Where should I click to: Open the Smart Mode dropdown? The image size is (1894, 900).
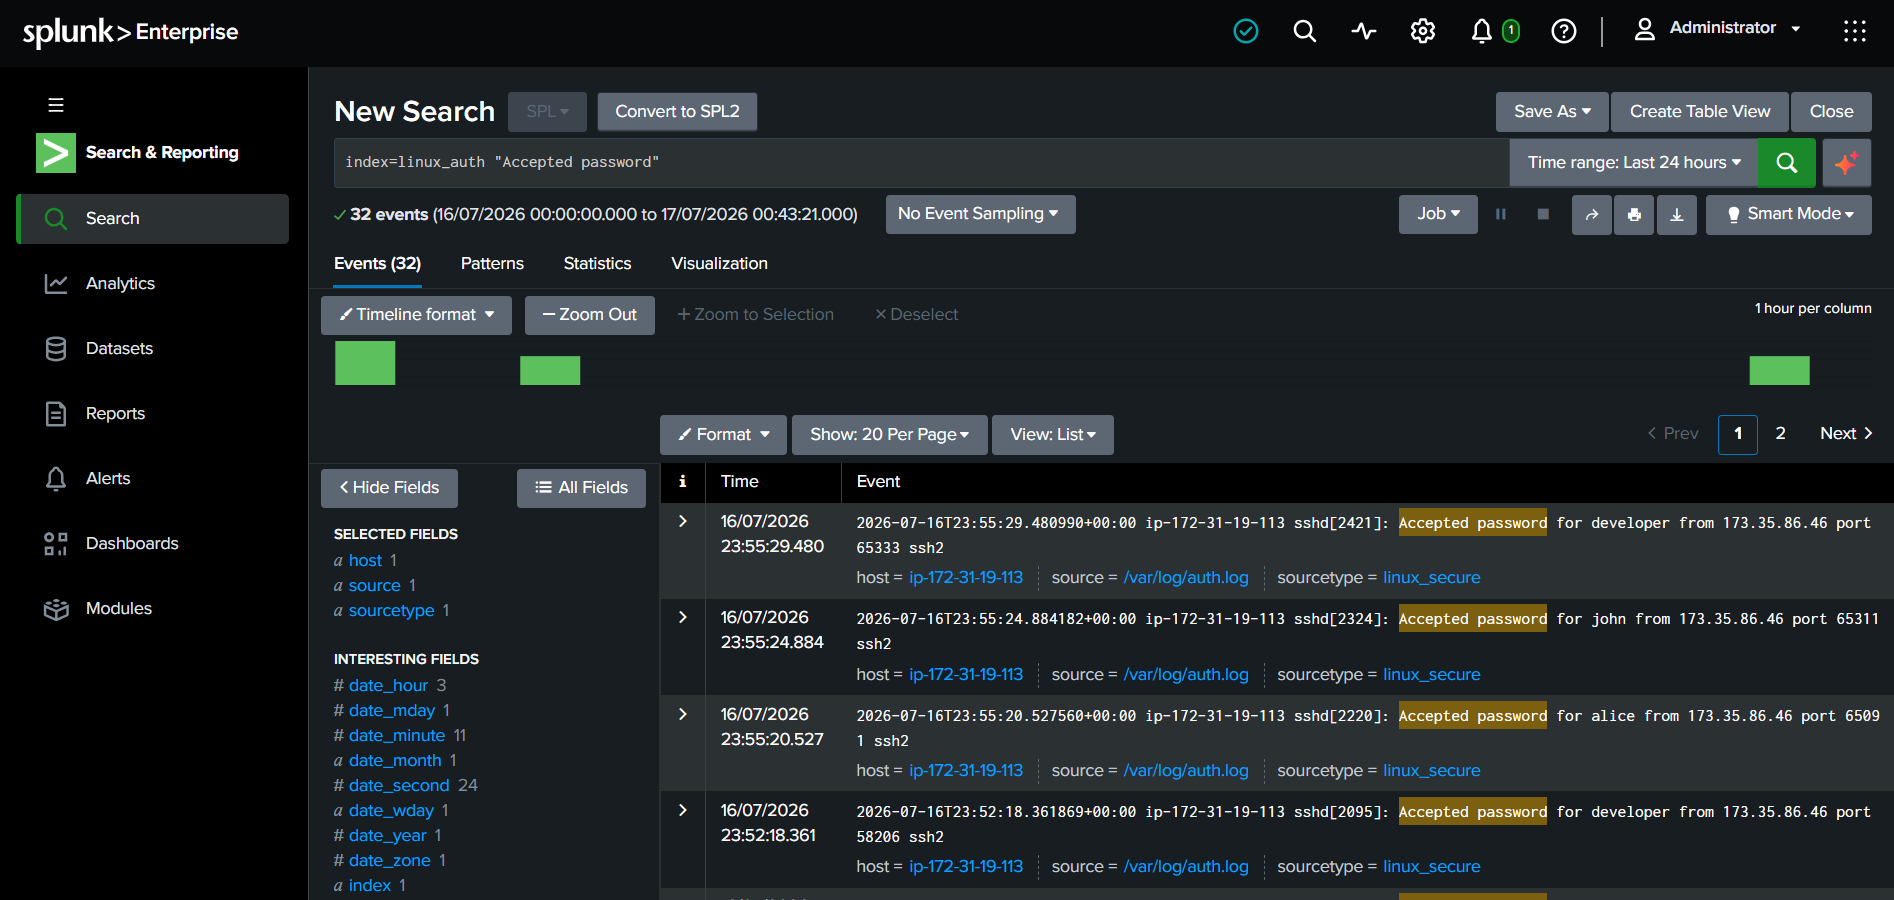(1789, 214)
